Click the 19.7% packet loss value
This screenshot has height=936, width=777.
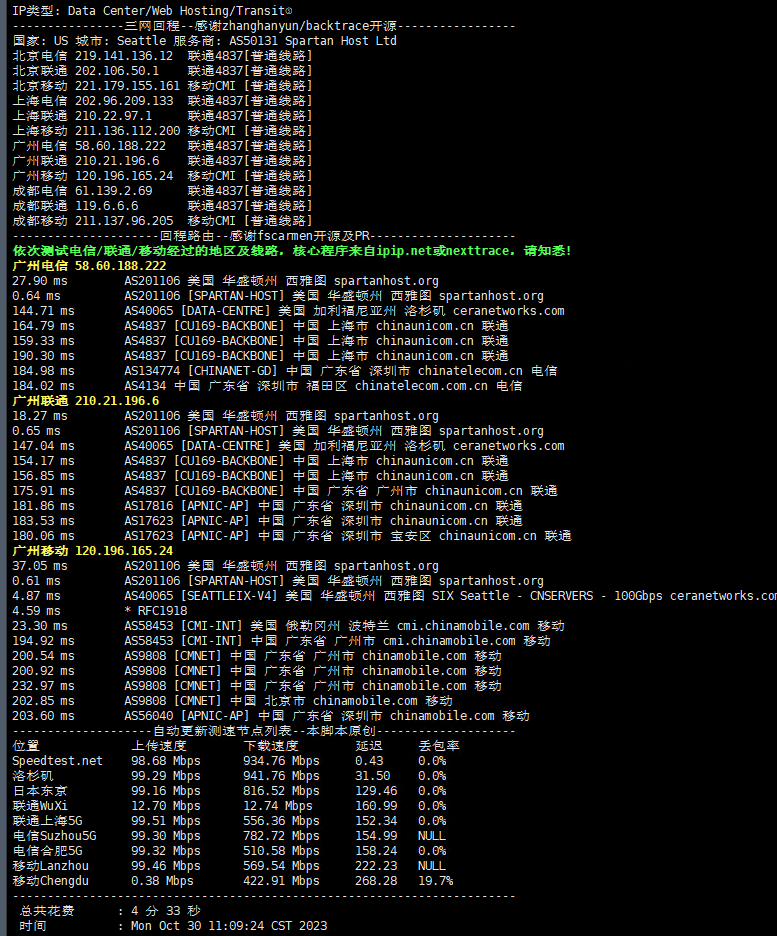[436, 881]
